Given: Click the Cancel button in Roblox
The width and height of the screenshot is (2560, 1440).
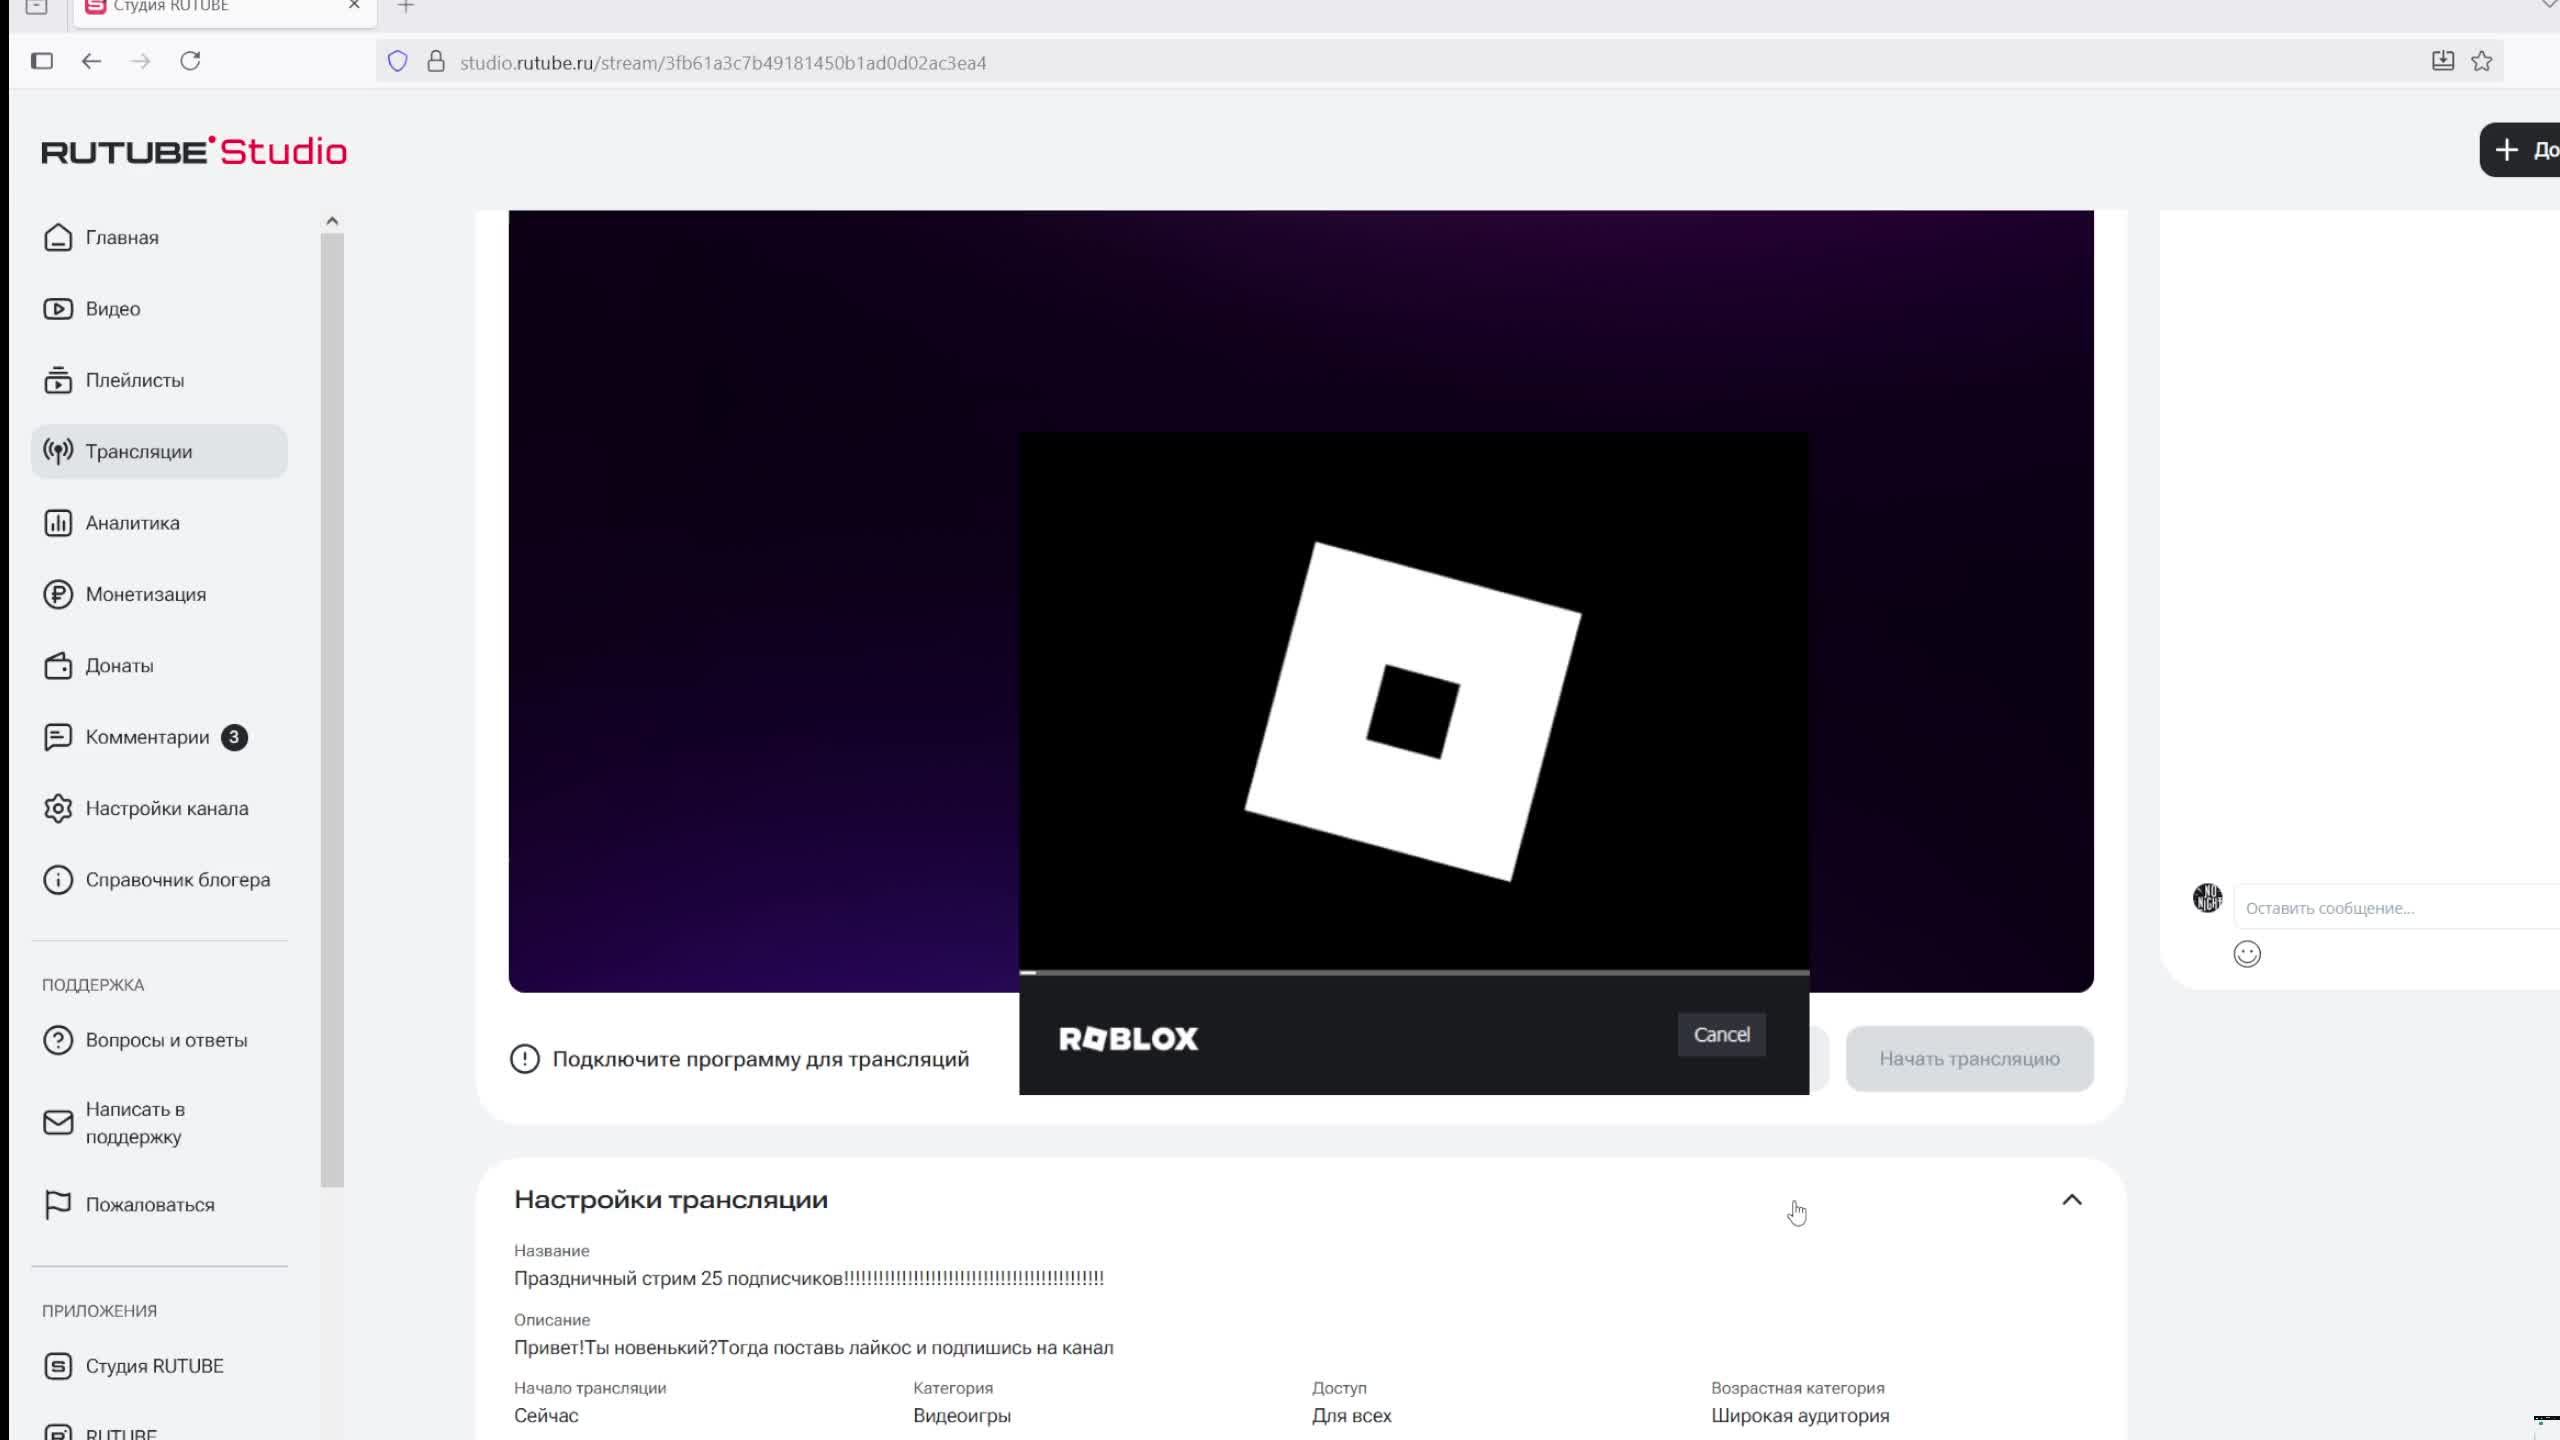Looking at the screenshot, I should coord(1720,1035).
